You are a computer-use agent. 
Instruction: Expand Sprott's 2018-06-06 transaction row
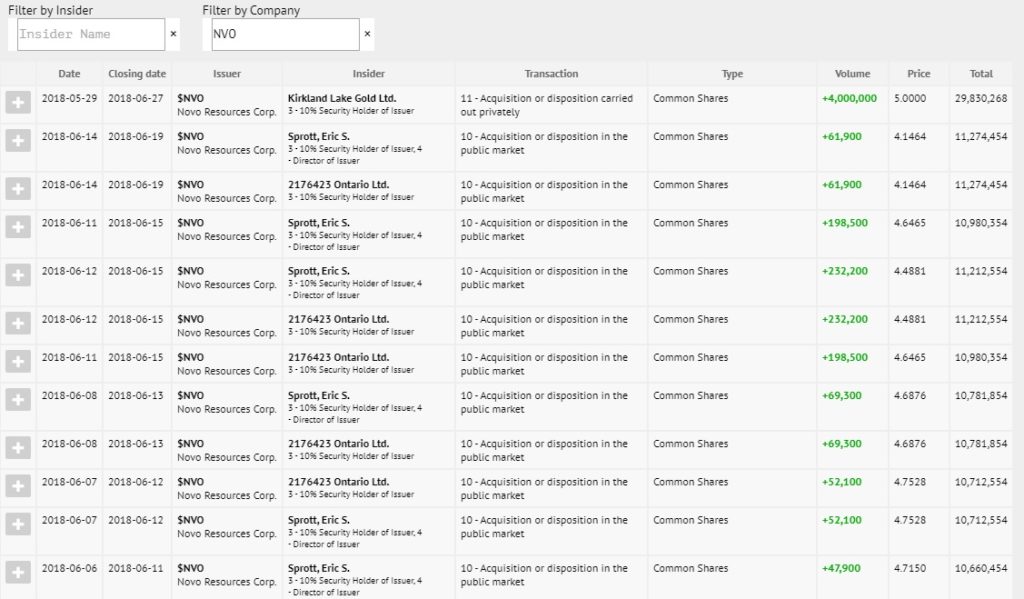pos(18,572)
